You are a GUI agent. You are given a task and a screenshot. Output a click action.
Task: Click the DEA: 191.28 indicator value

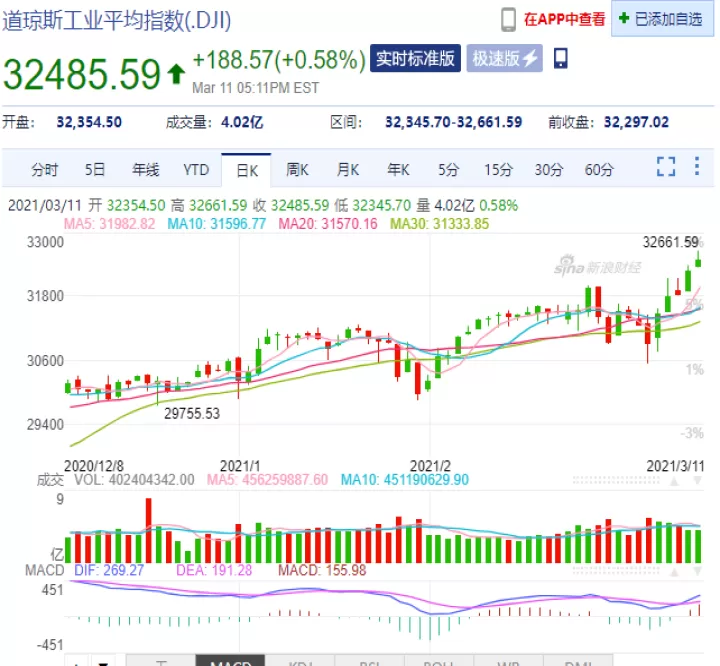pyautogui.click(x=214, y=570)
